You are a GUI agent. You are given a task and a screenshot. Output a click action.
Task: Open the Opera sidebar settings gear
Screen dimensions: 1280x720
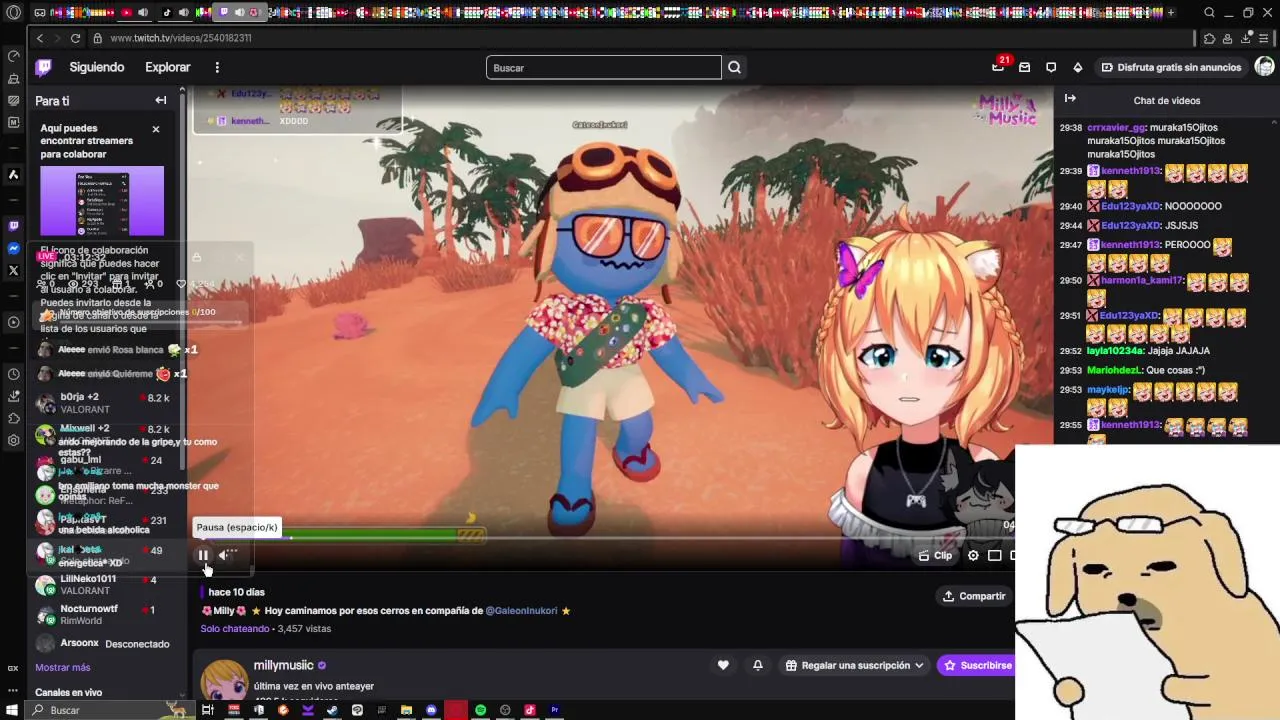pyautogui.click(x=13, y=440)
